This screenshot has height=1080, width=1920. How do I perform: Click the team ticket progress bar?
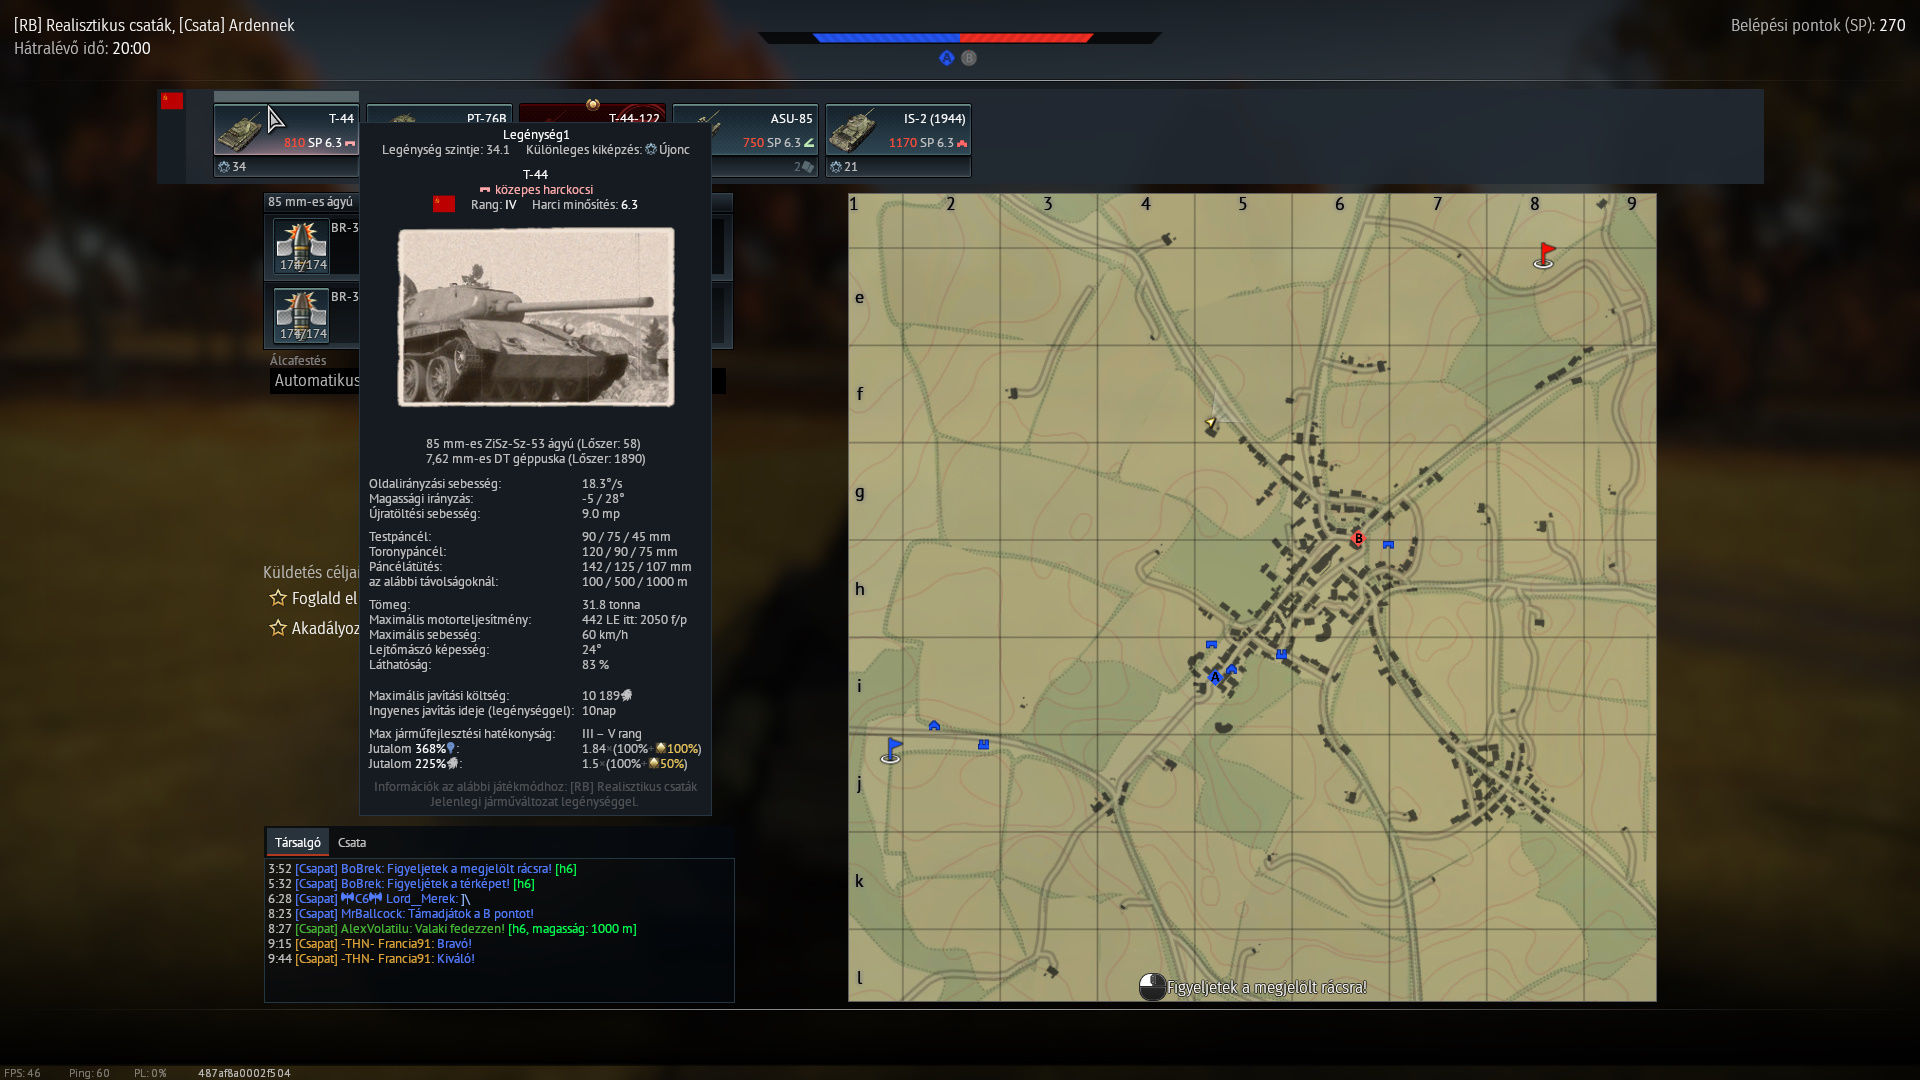point(958,38)
